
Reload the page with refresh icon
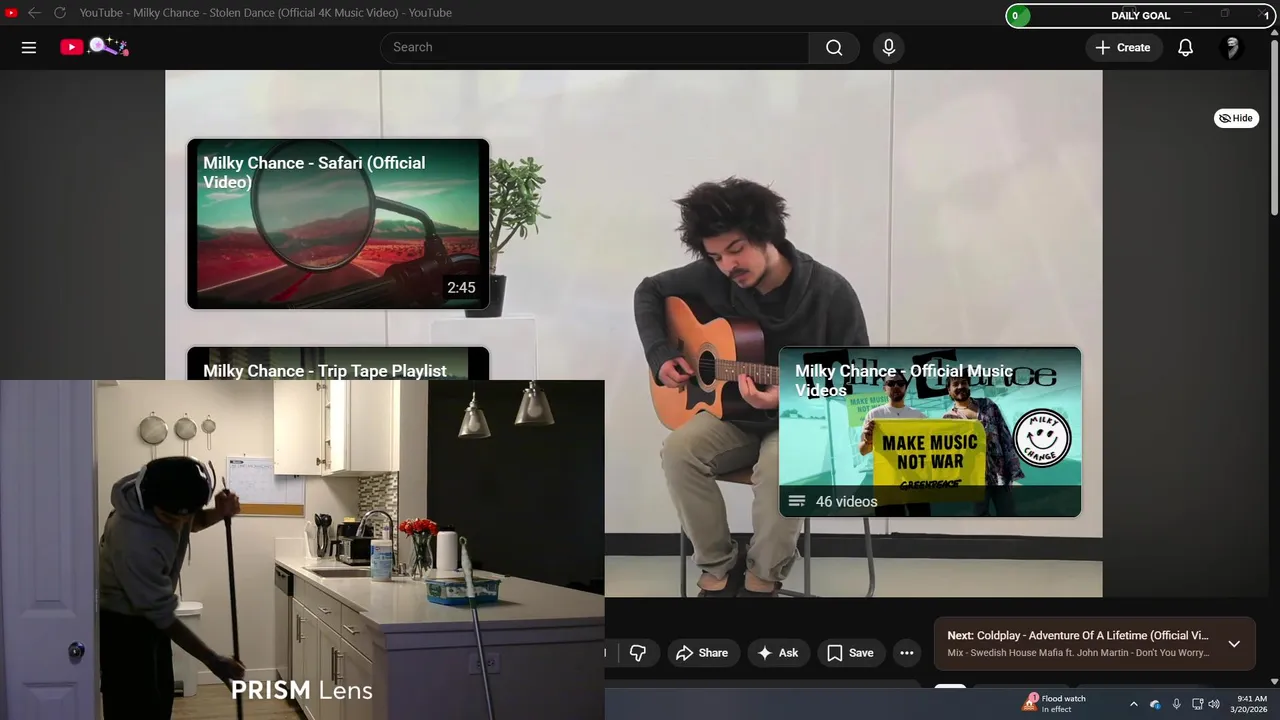click(x=60, y=13)
